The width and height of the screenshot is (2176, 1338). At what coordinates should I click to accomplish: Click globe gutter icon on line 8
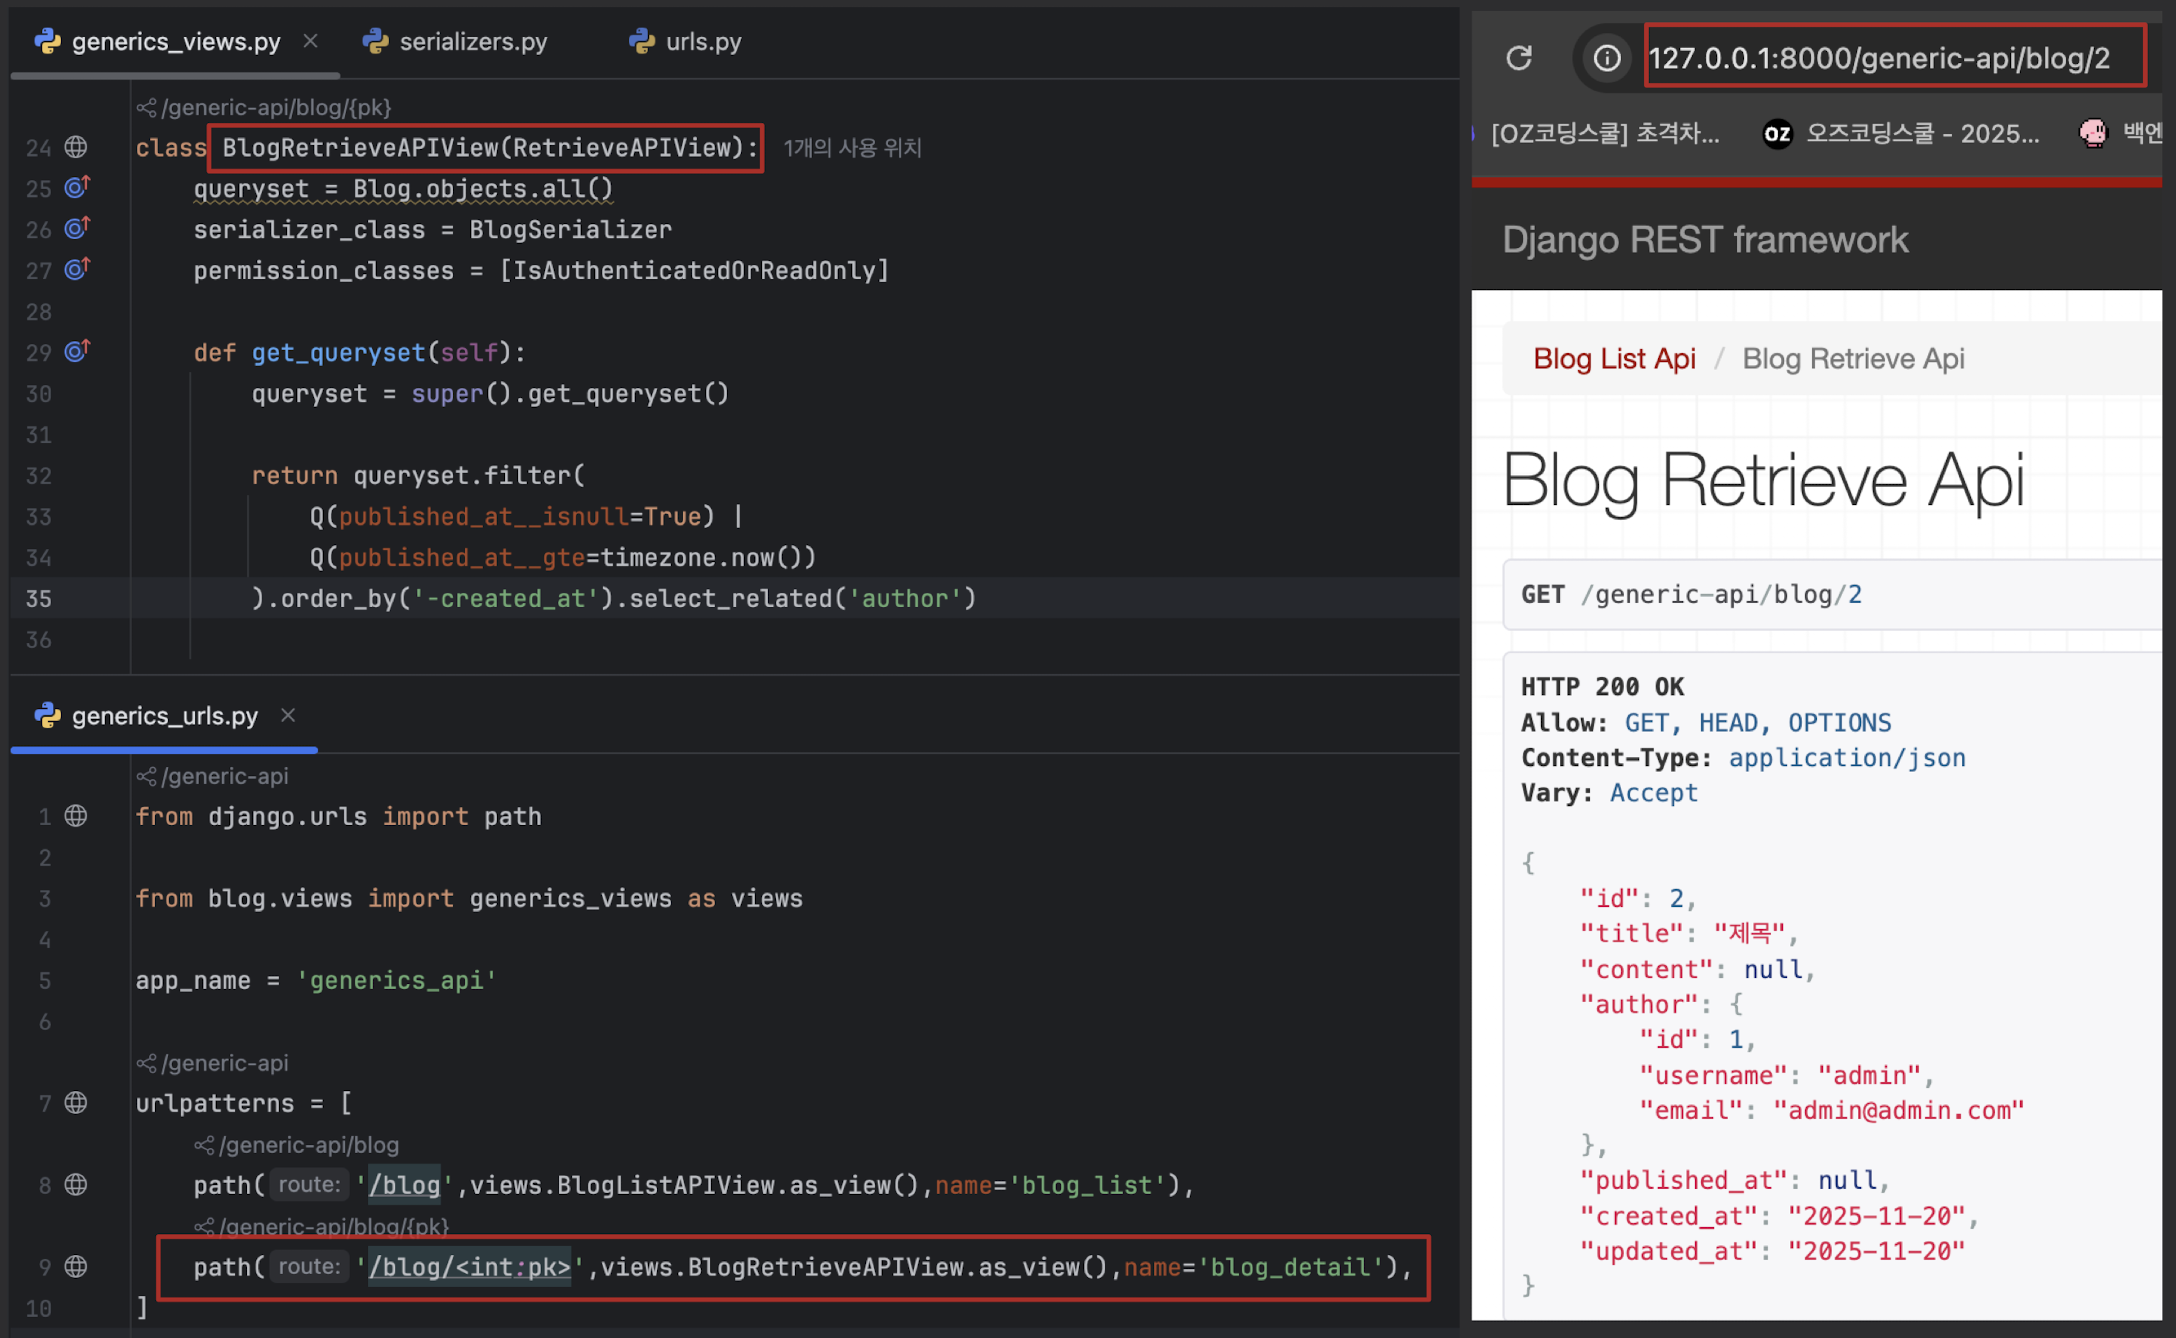pyautogui.click(x=76, y=1185)
